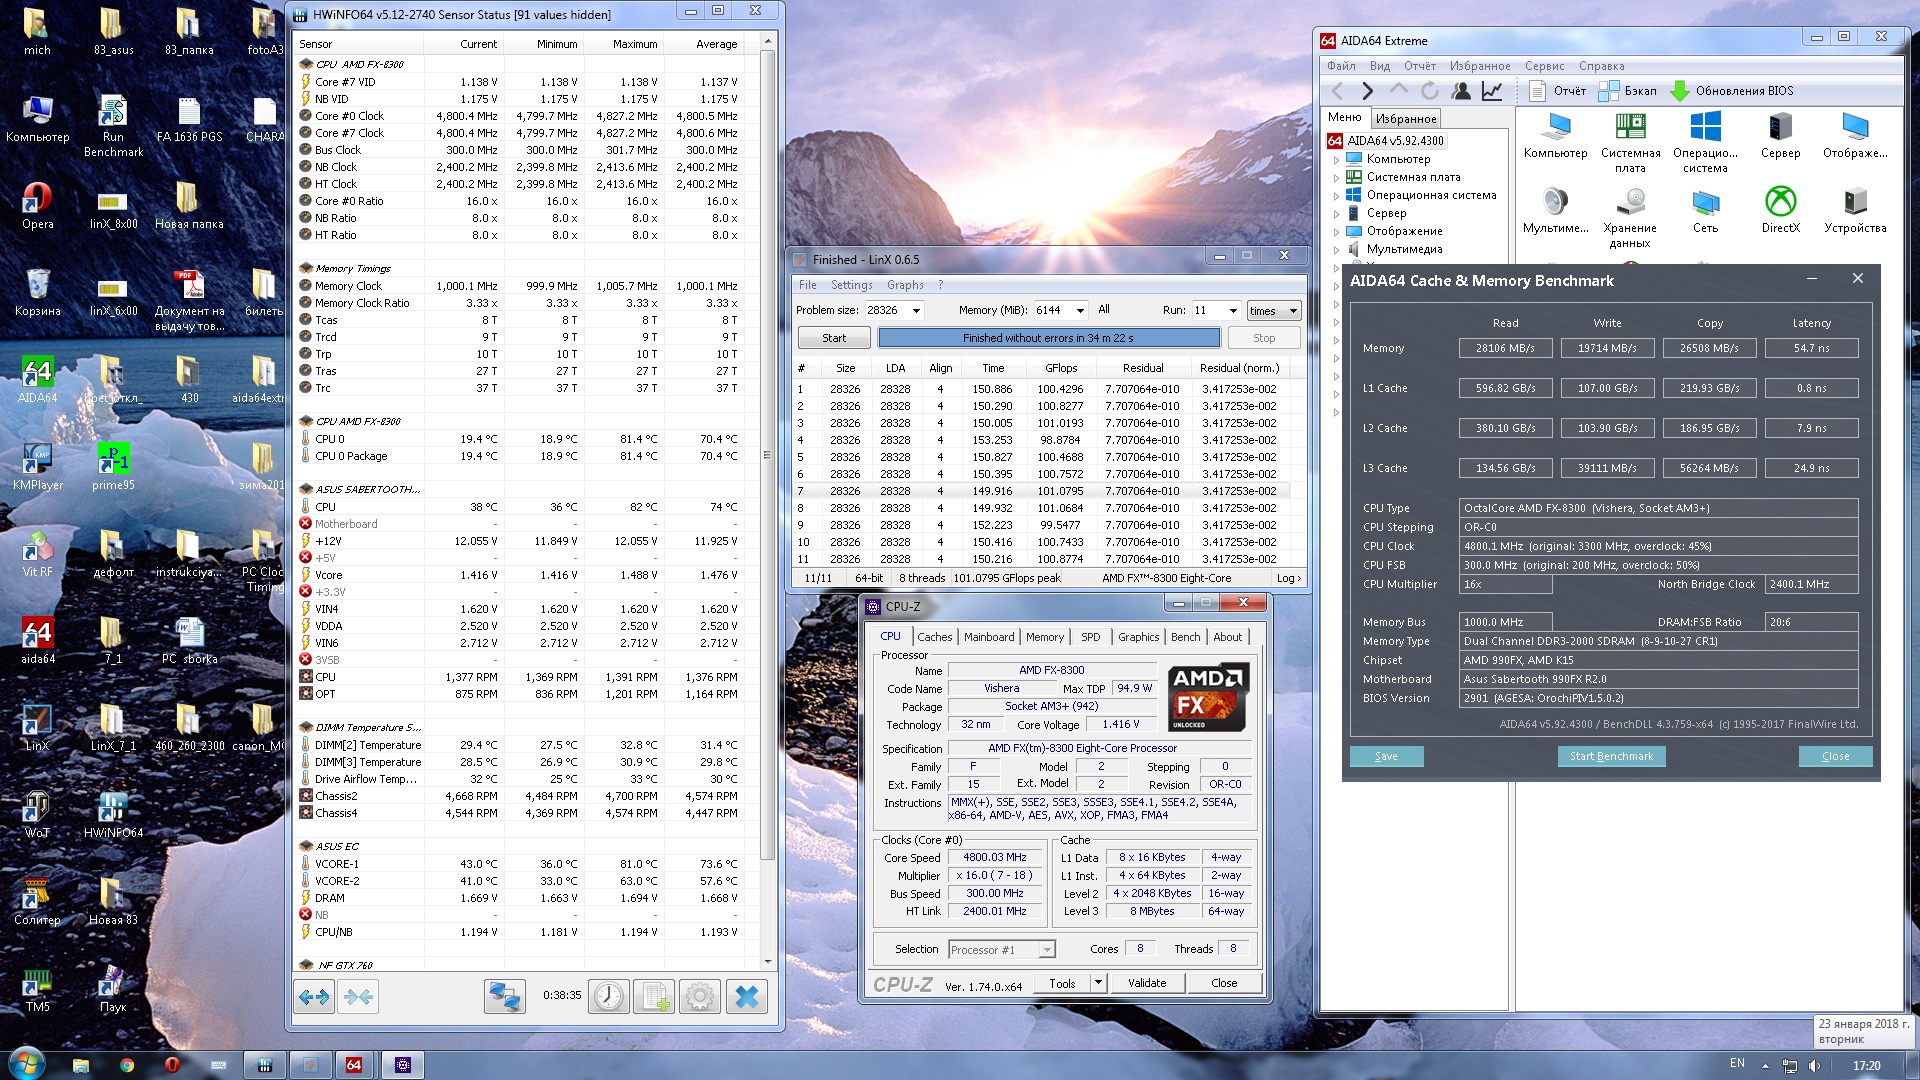This screenshot has width=1920, height=1080.
Task: Open Windows Start menu orb
Action: point(26,1063)
